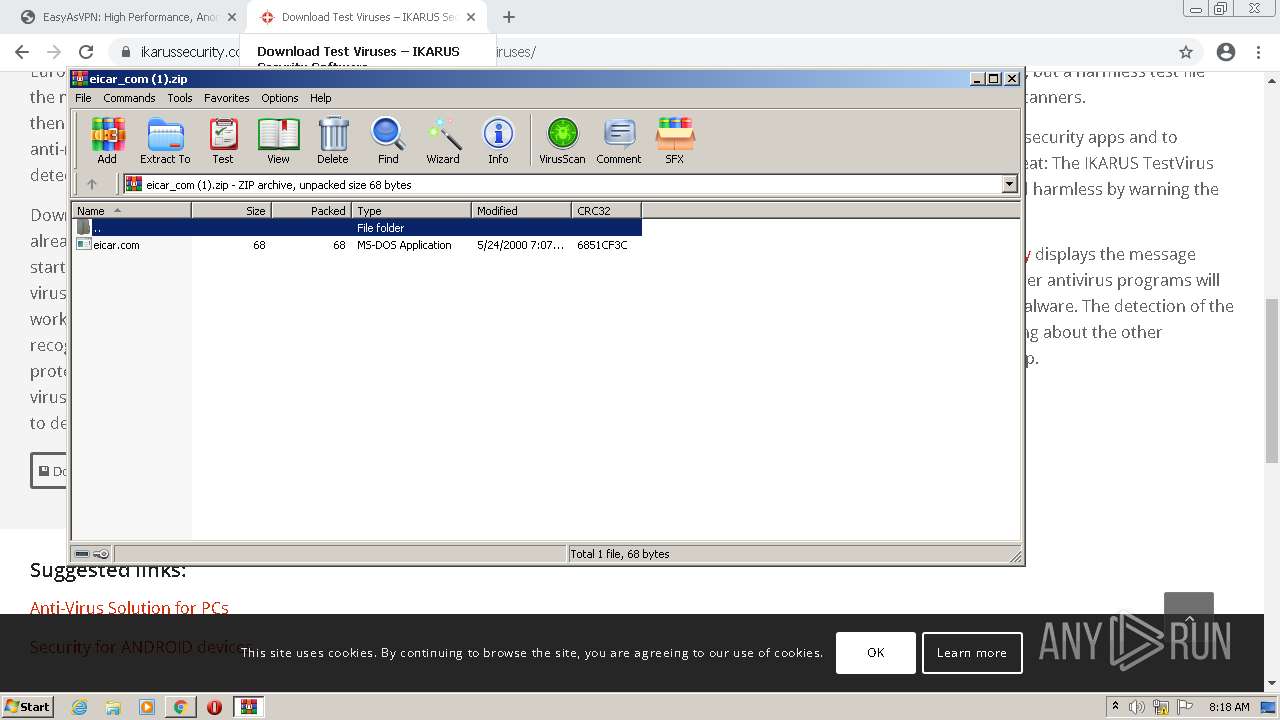Open the Tools menu
The height and width of the screenshot is (720, 1280).
[180, 98]
